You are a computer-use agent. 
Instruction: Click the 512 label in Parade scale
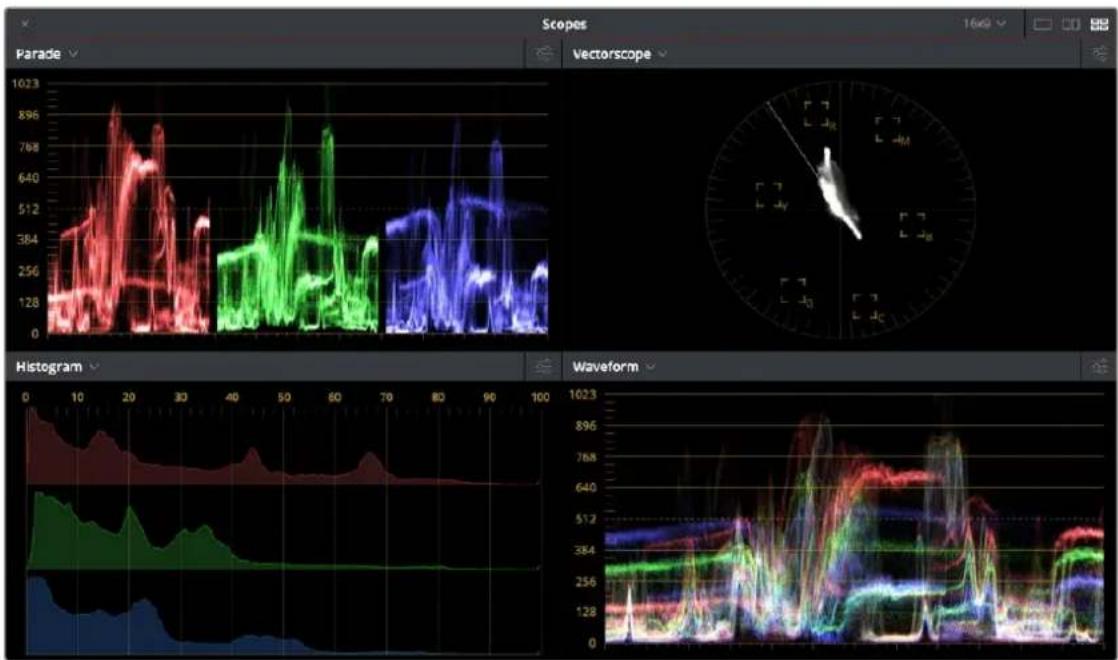(x=29, y=209)
